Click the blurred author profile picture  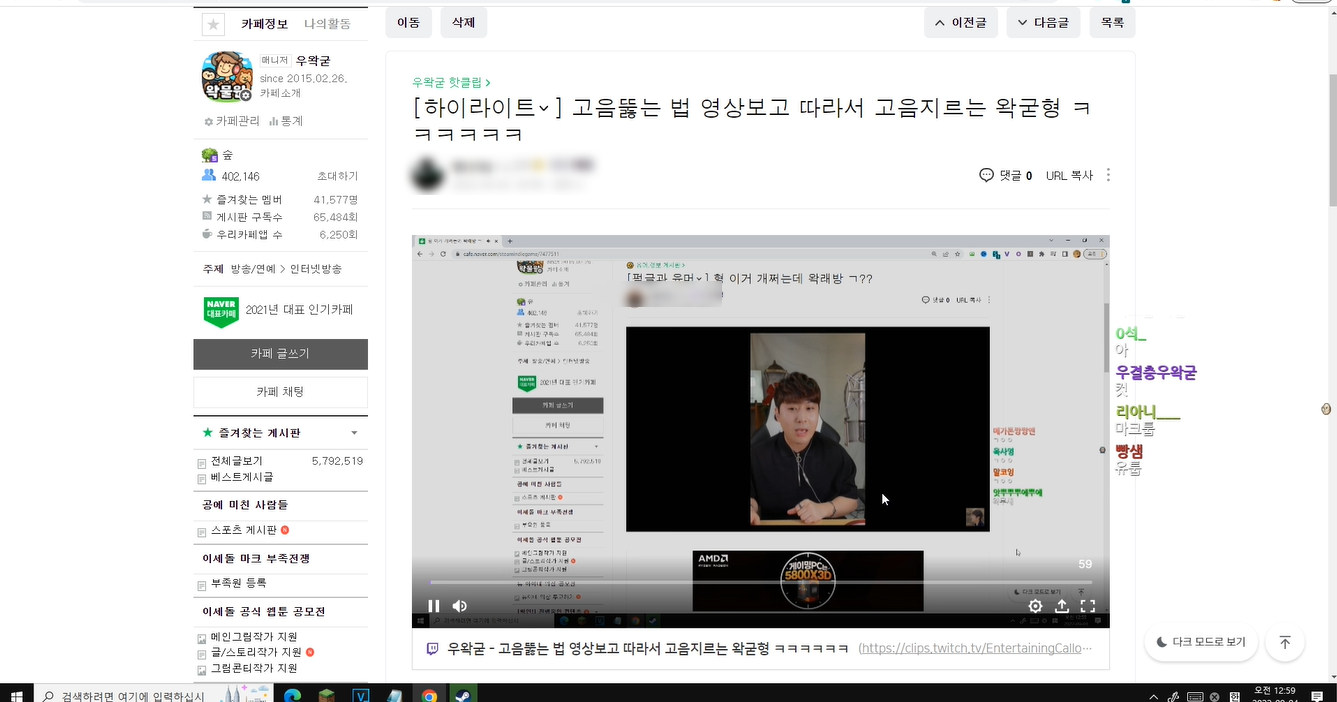point(428,175)
